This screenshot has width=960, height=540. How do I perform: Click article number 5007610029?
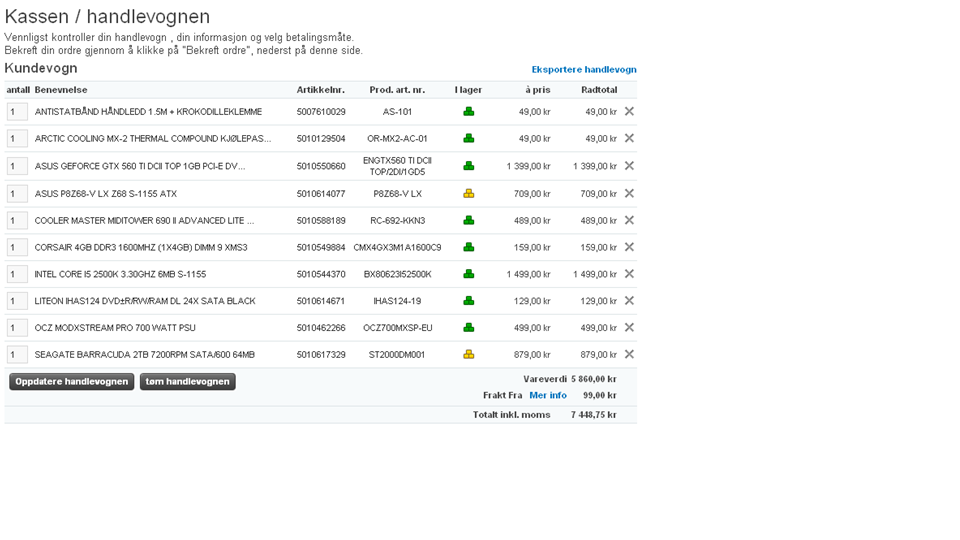(321, 111)
